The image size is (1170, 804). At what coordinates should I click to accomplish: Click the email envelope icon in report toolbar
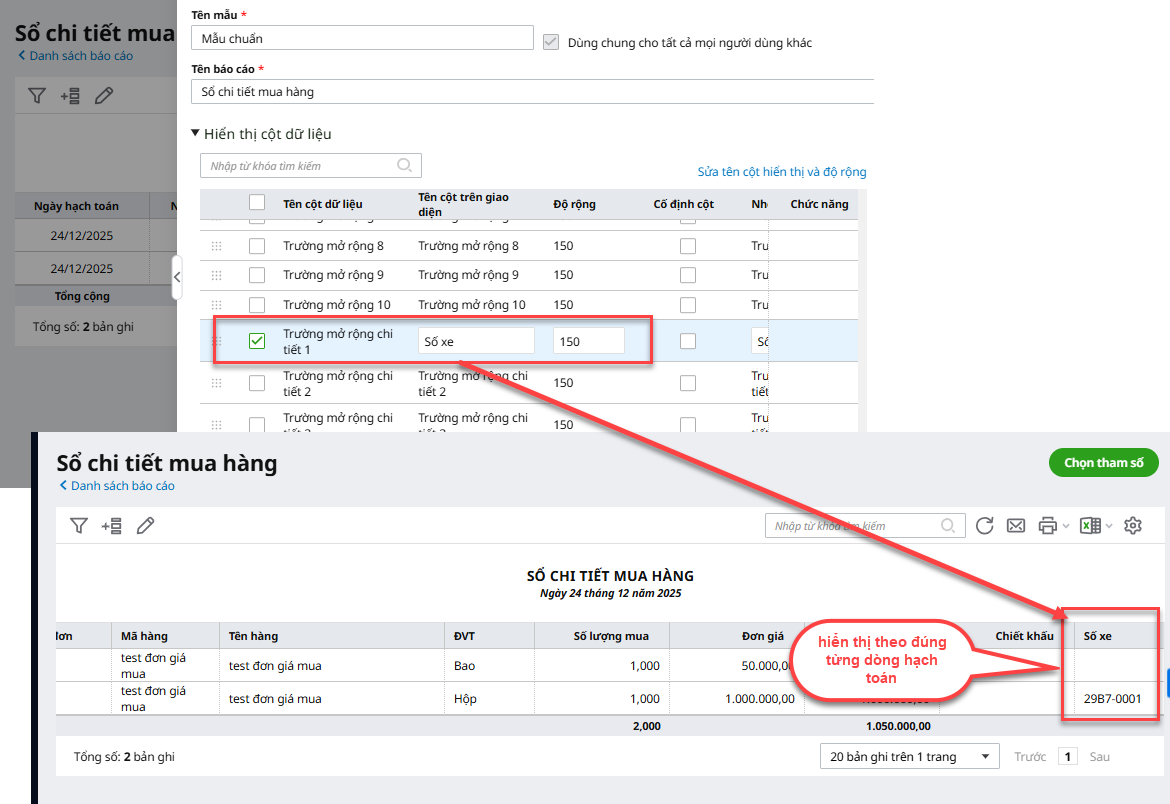pyautogui.click(x=1016, y=526)
